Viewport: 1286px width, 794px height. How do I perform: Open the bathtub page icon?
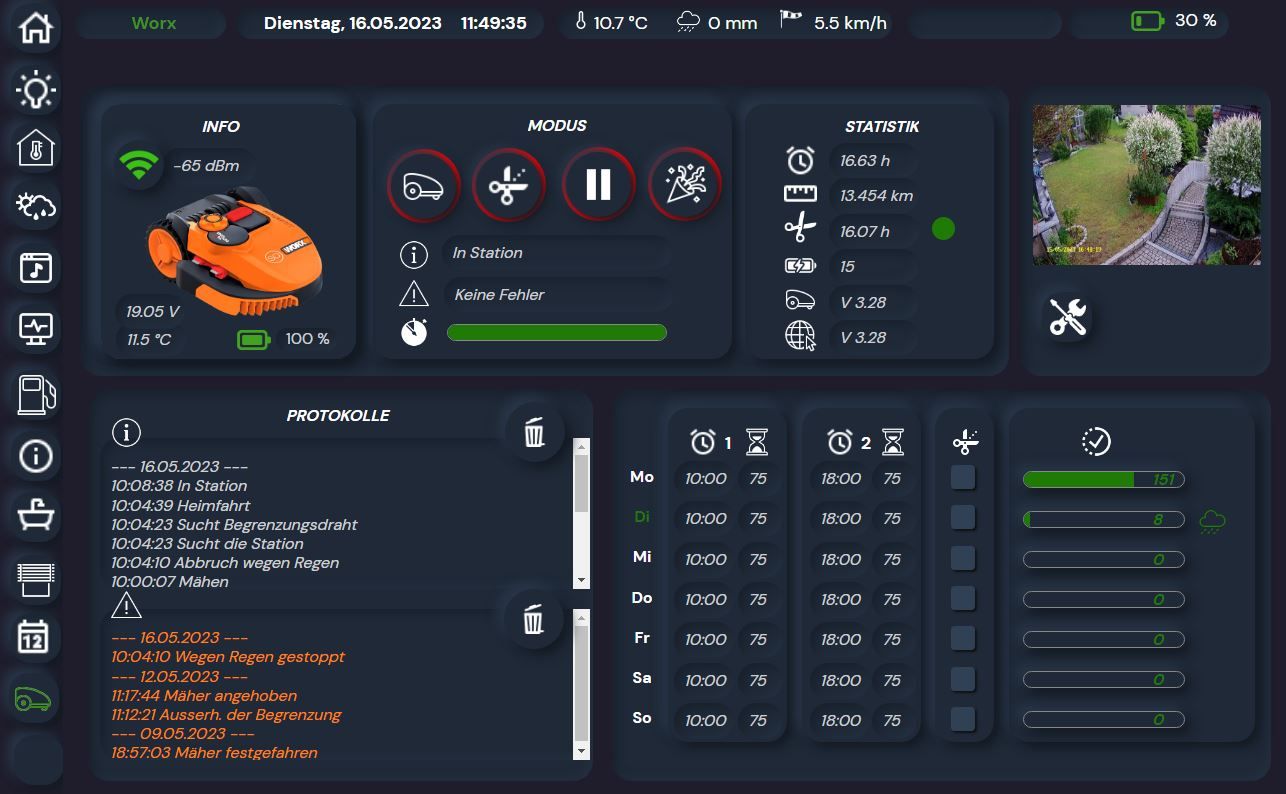tap(36, 516)
